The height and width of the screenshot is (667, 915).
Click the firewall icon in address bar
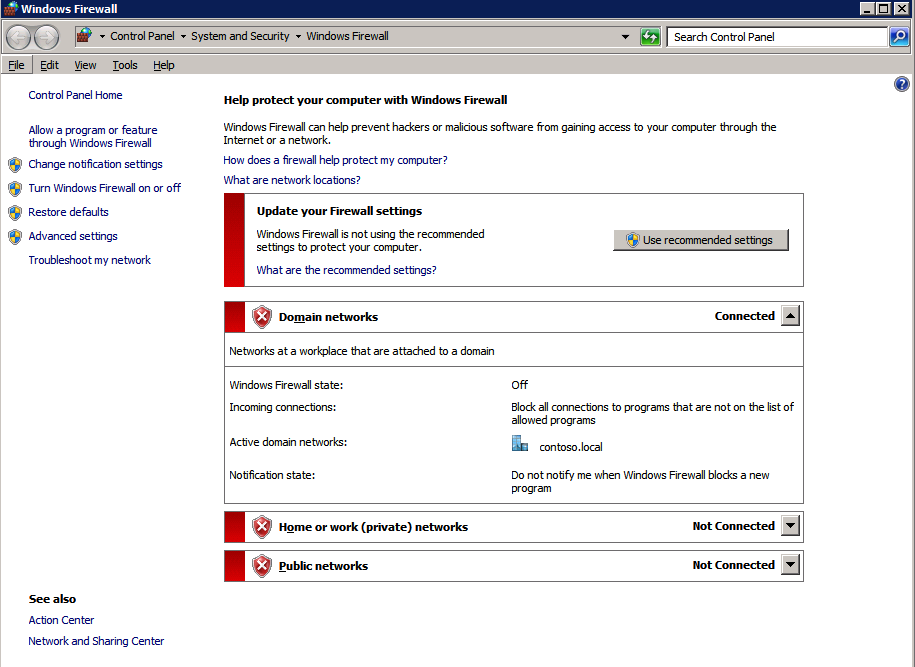coord(85,36)
